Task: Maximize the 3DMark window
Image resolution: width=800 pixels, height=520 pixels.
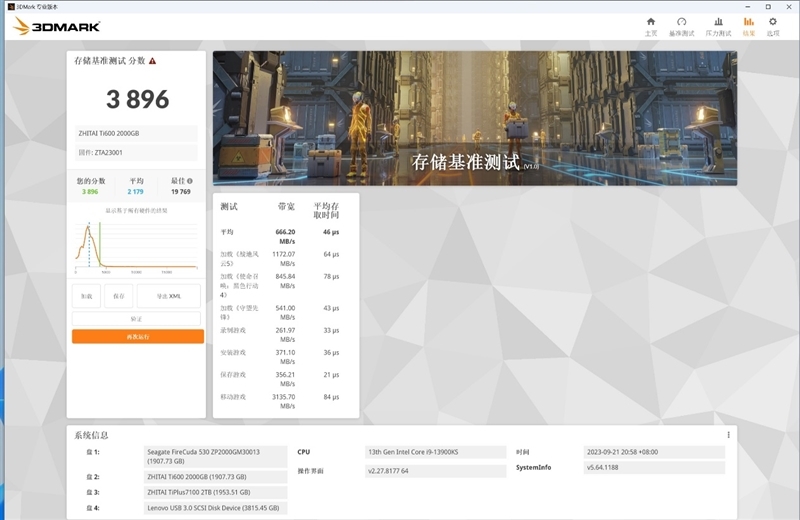Action: pyautogui.click(x=768, y=7)
